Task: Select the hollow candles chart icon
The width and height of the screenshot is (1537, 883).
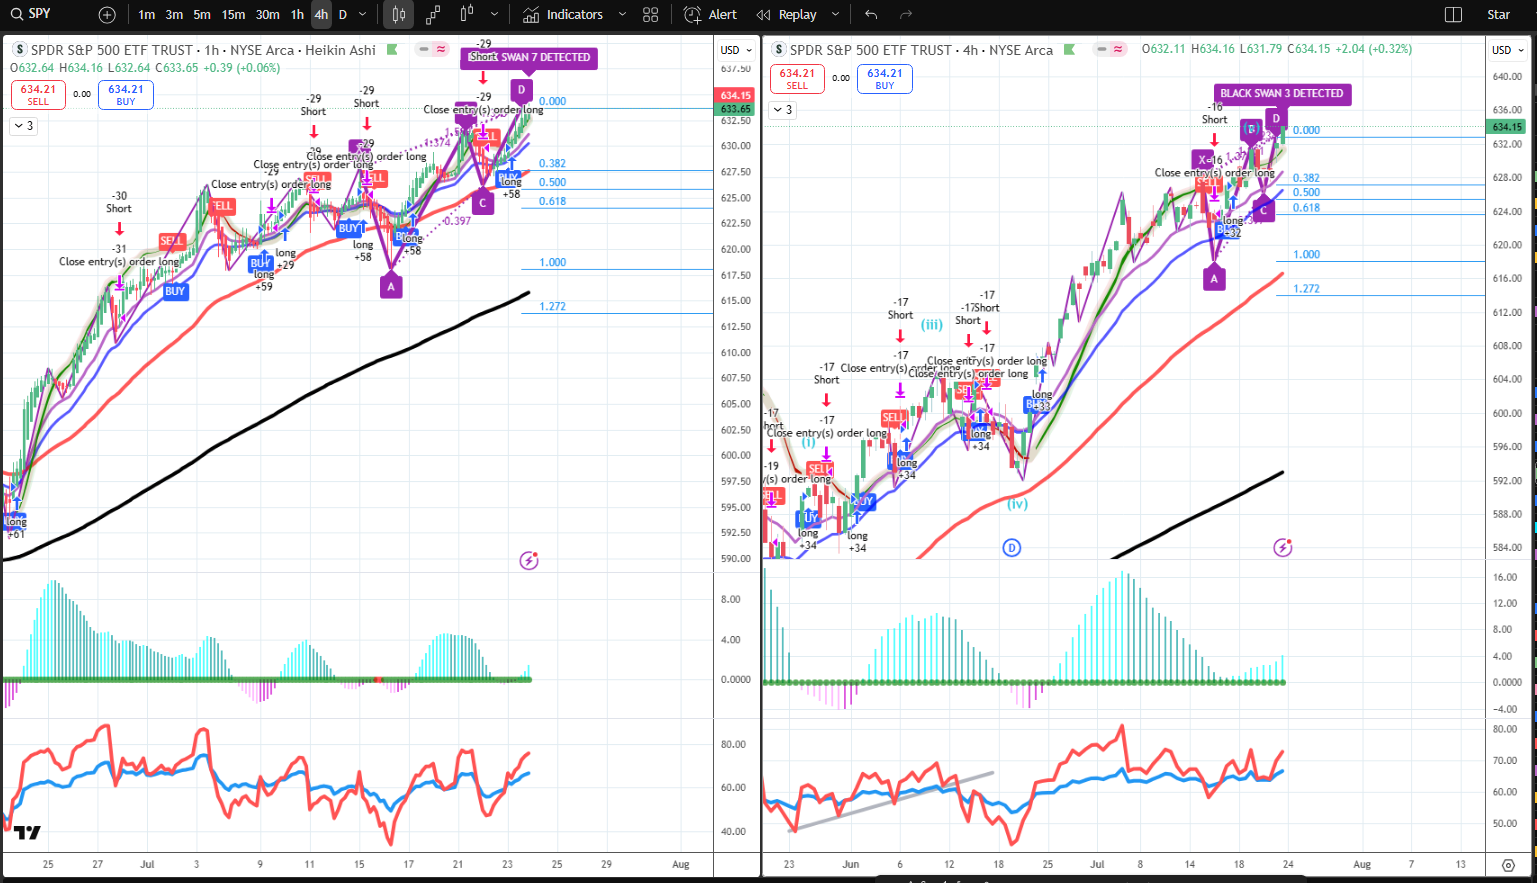Action: [x=466, y=15]
